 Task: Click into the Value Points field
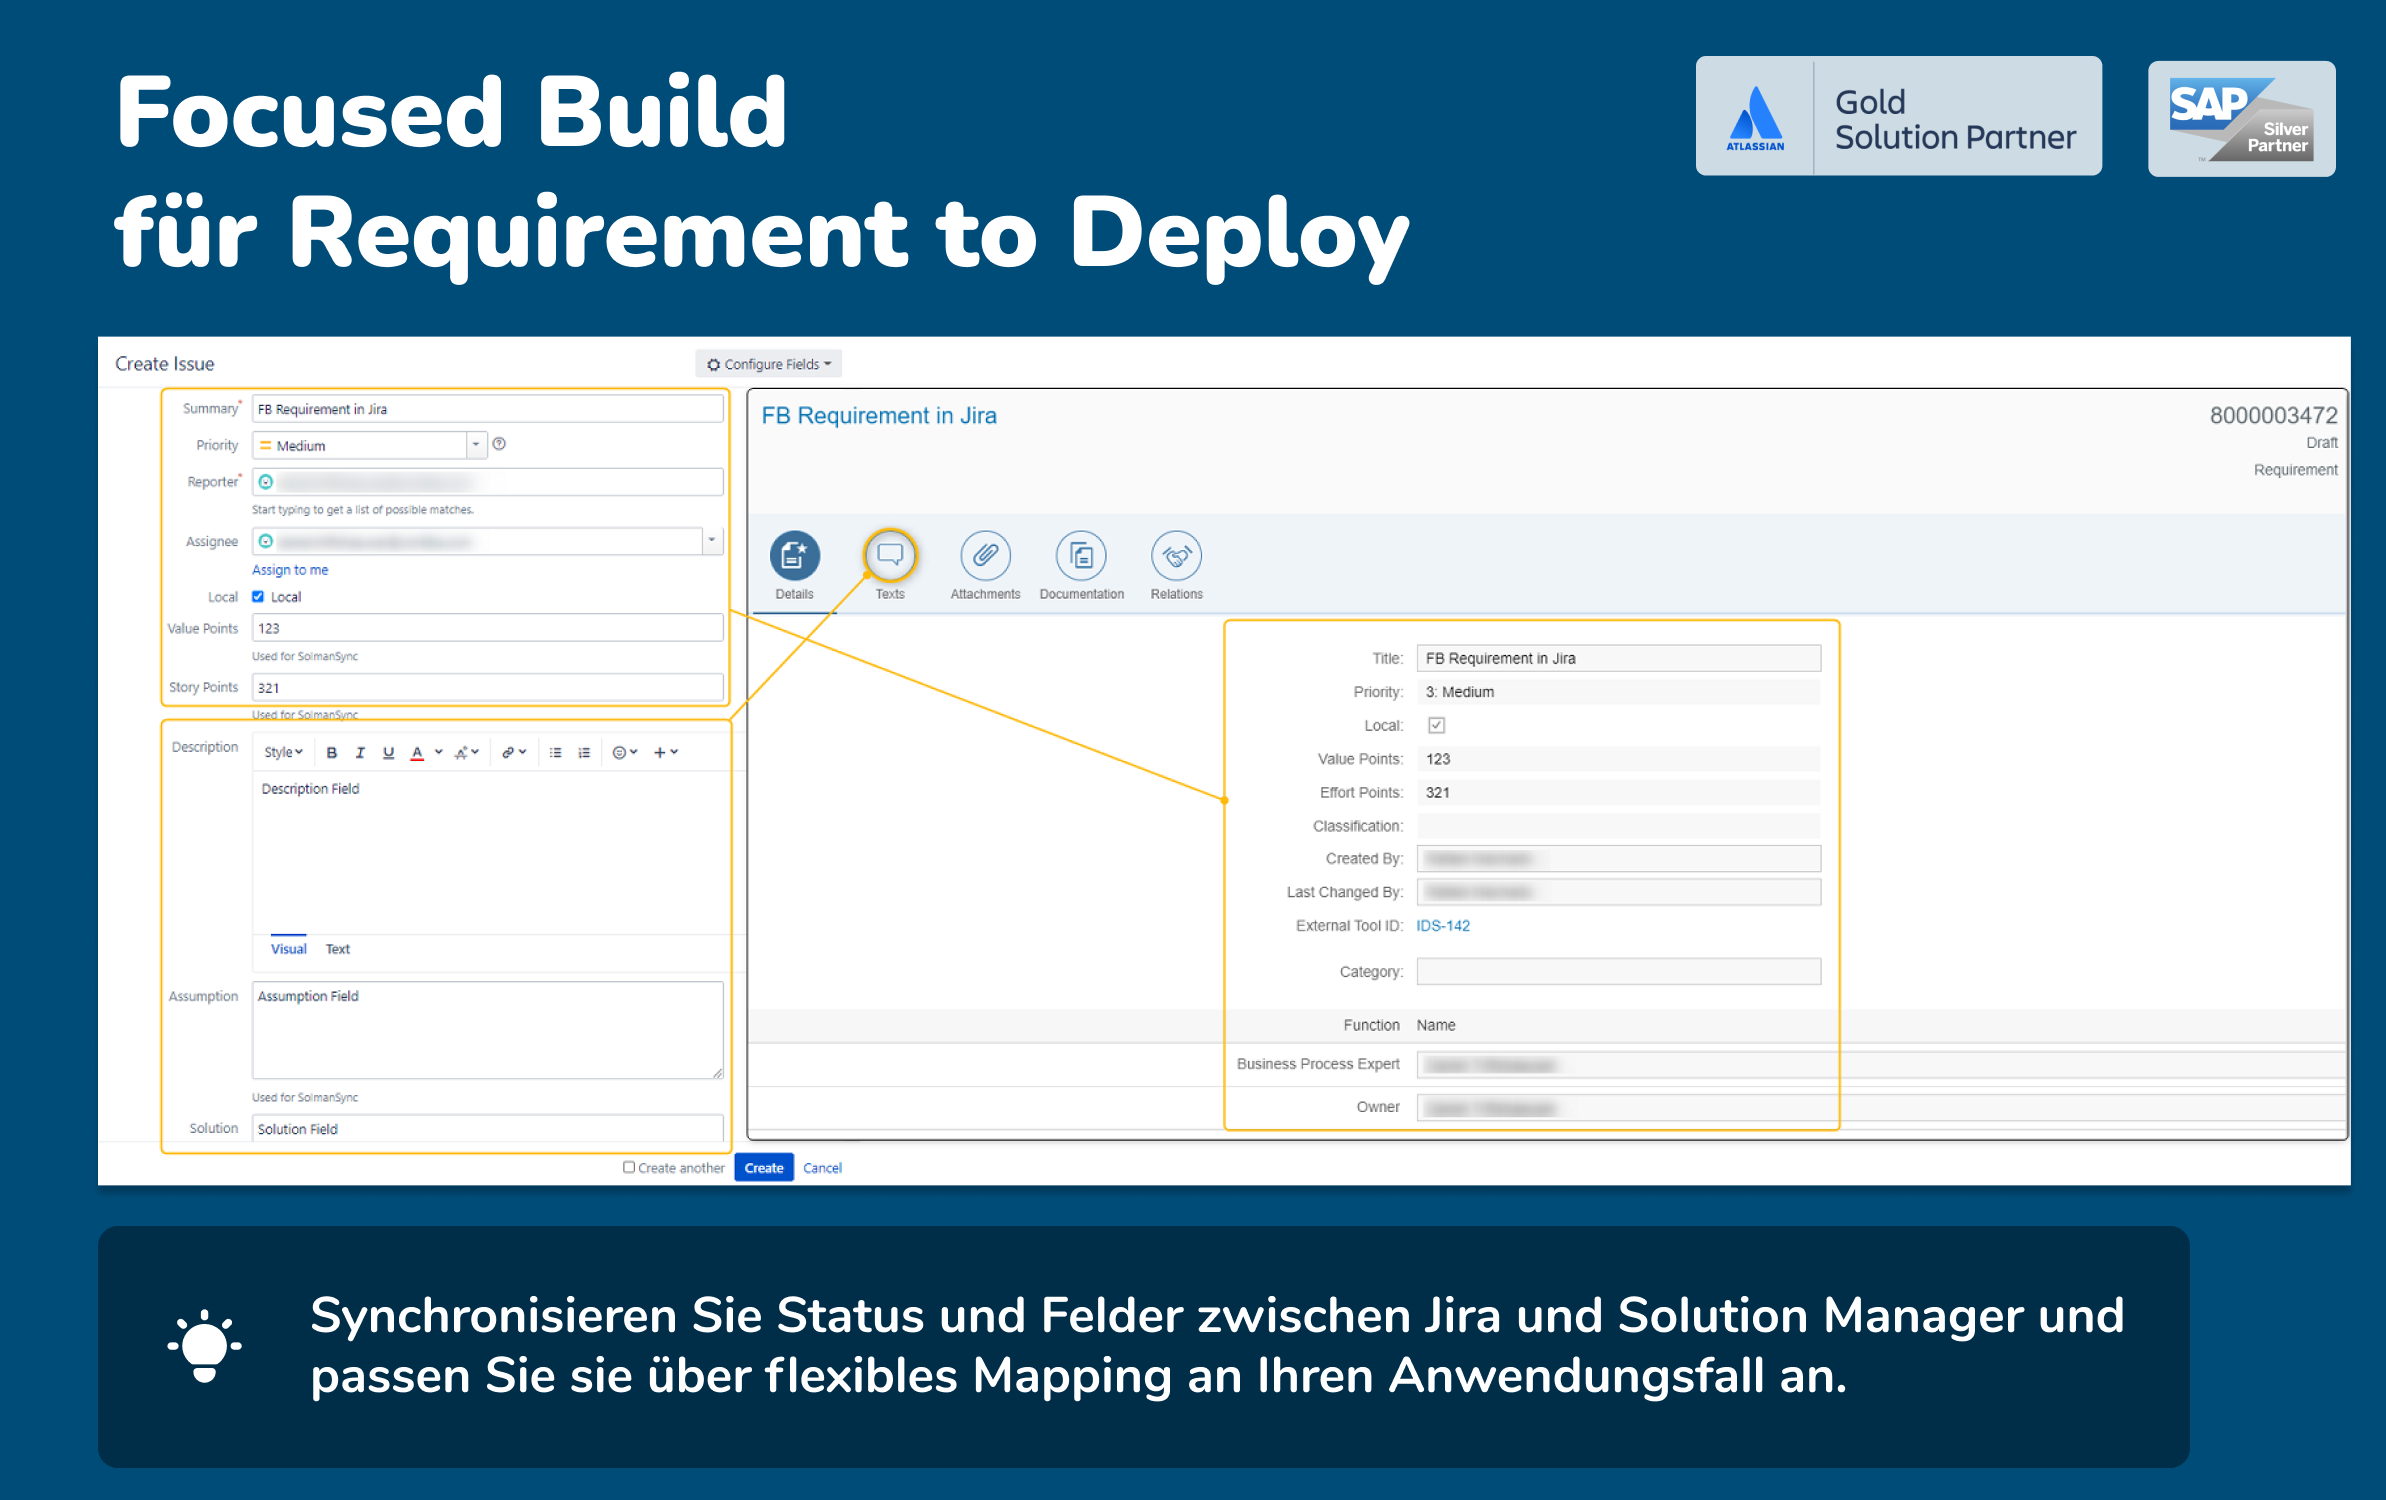pos(487,628)
